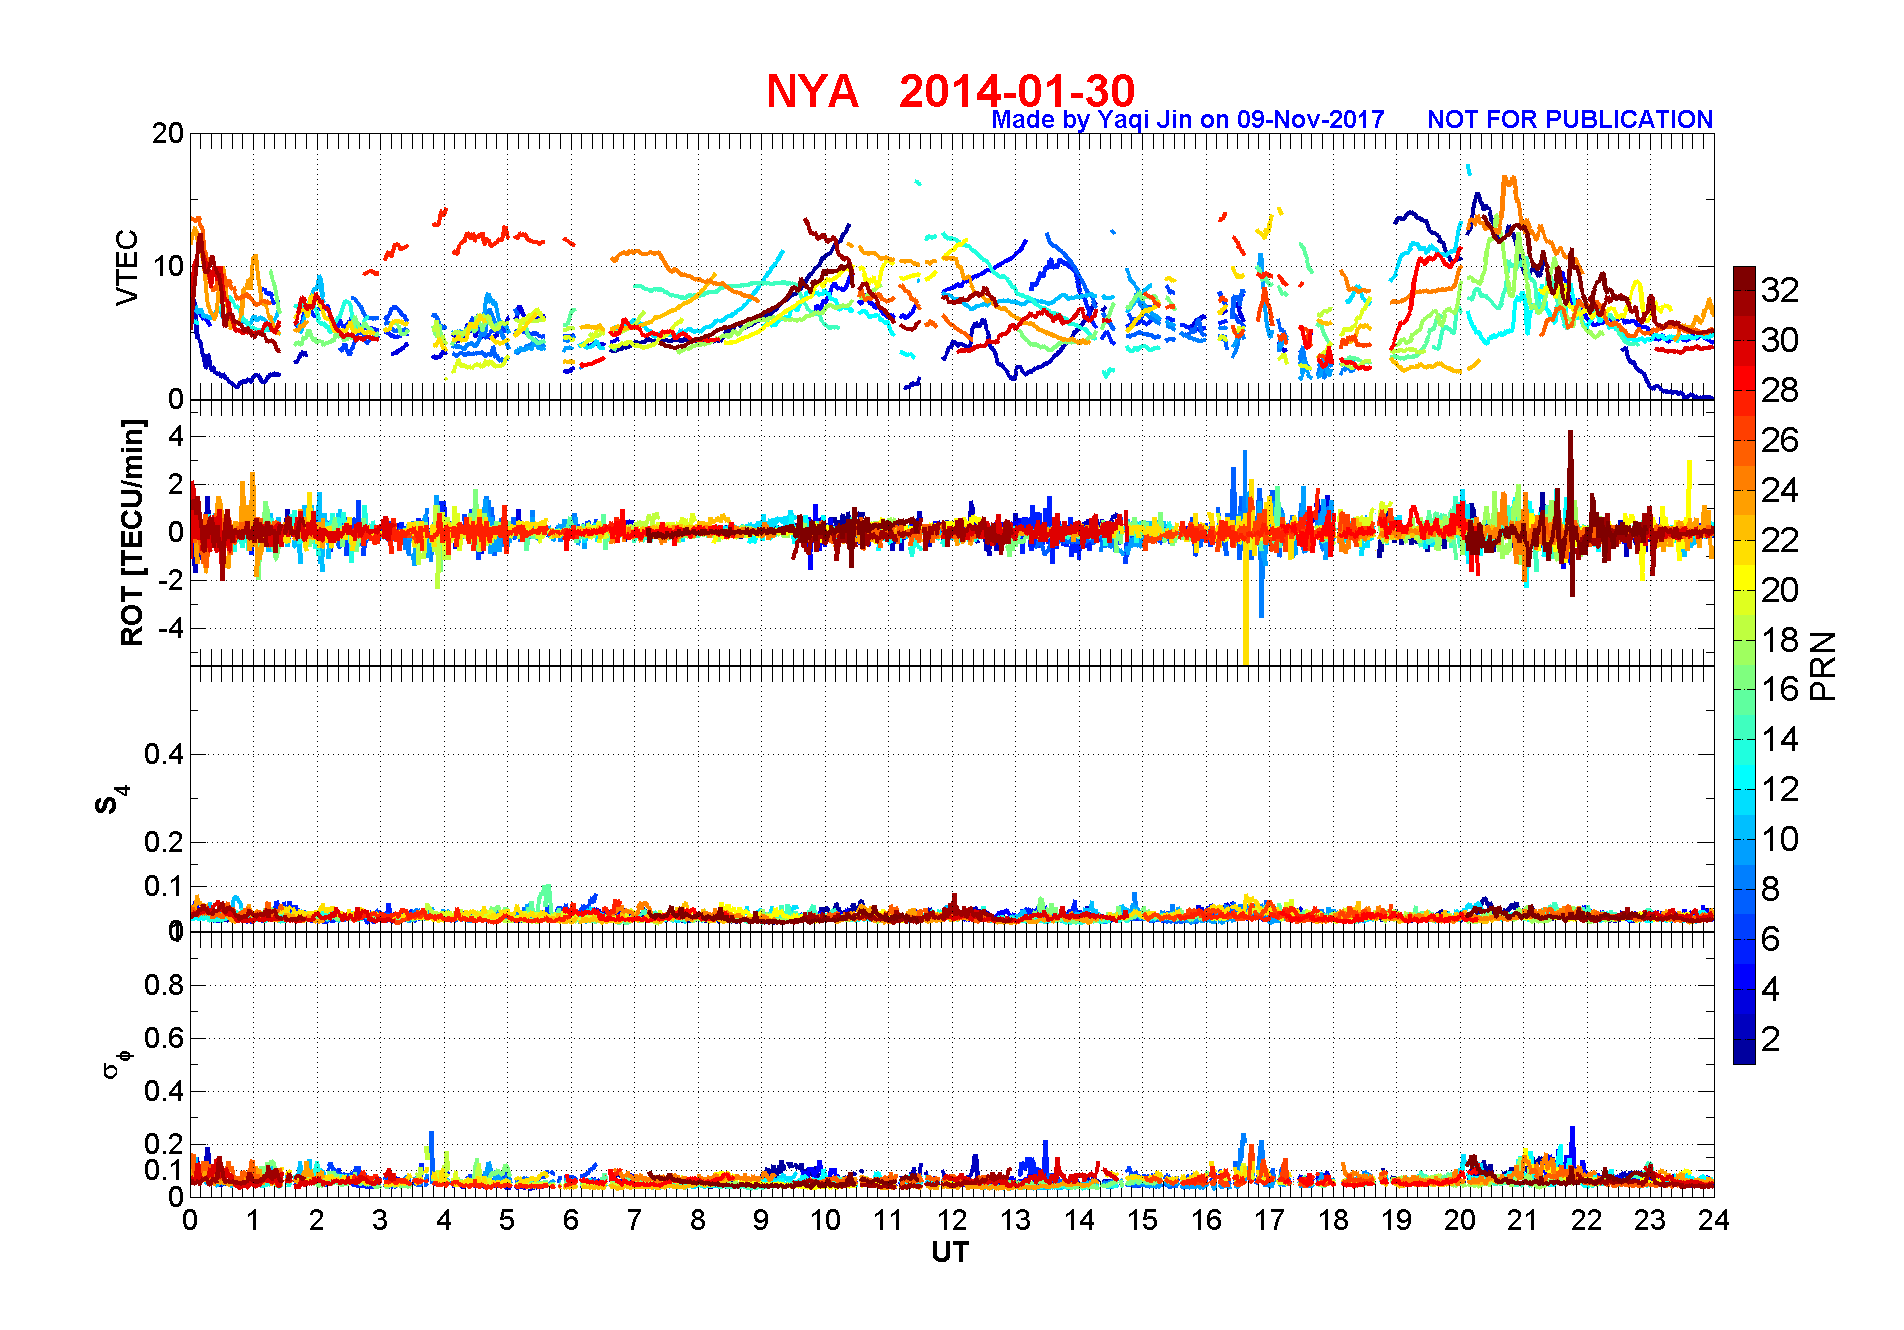Click colorbar tick label 16
Viewport: 1904px width, 1330px height.
[x=1780, y=689]
